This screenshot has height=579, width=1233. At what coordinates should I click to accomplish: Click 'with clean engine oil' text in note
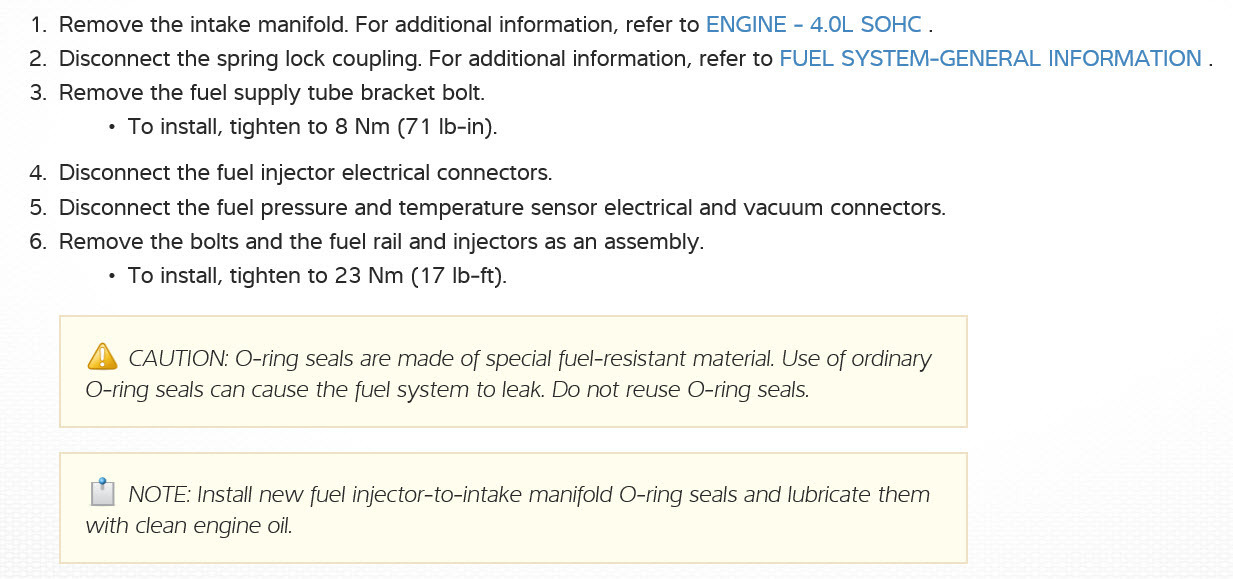point(189,526)
